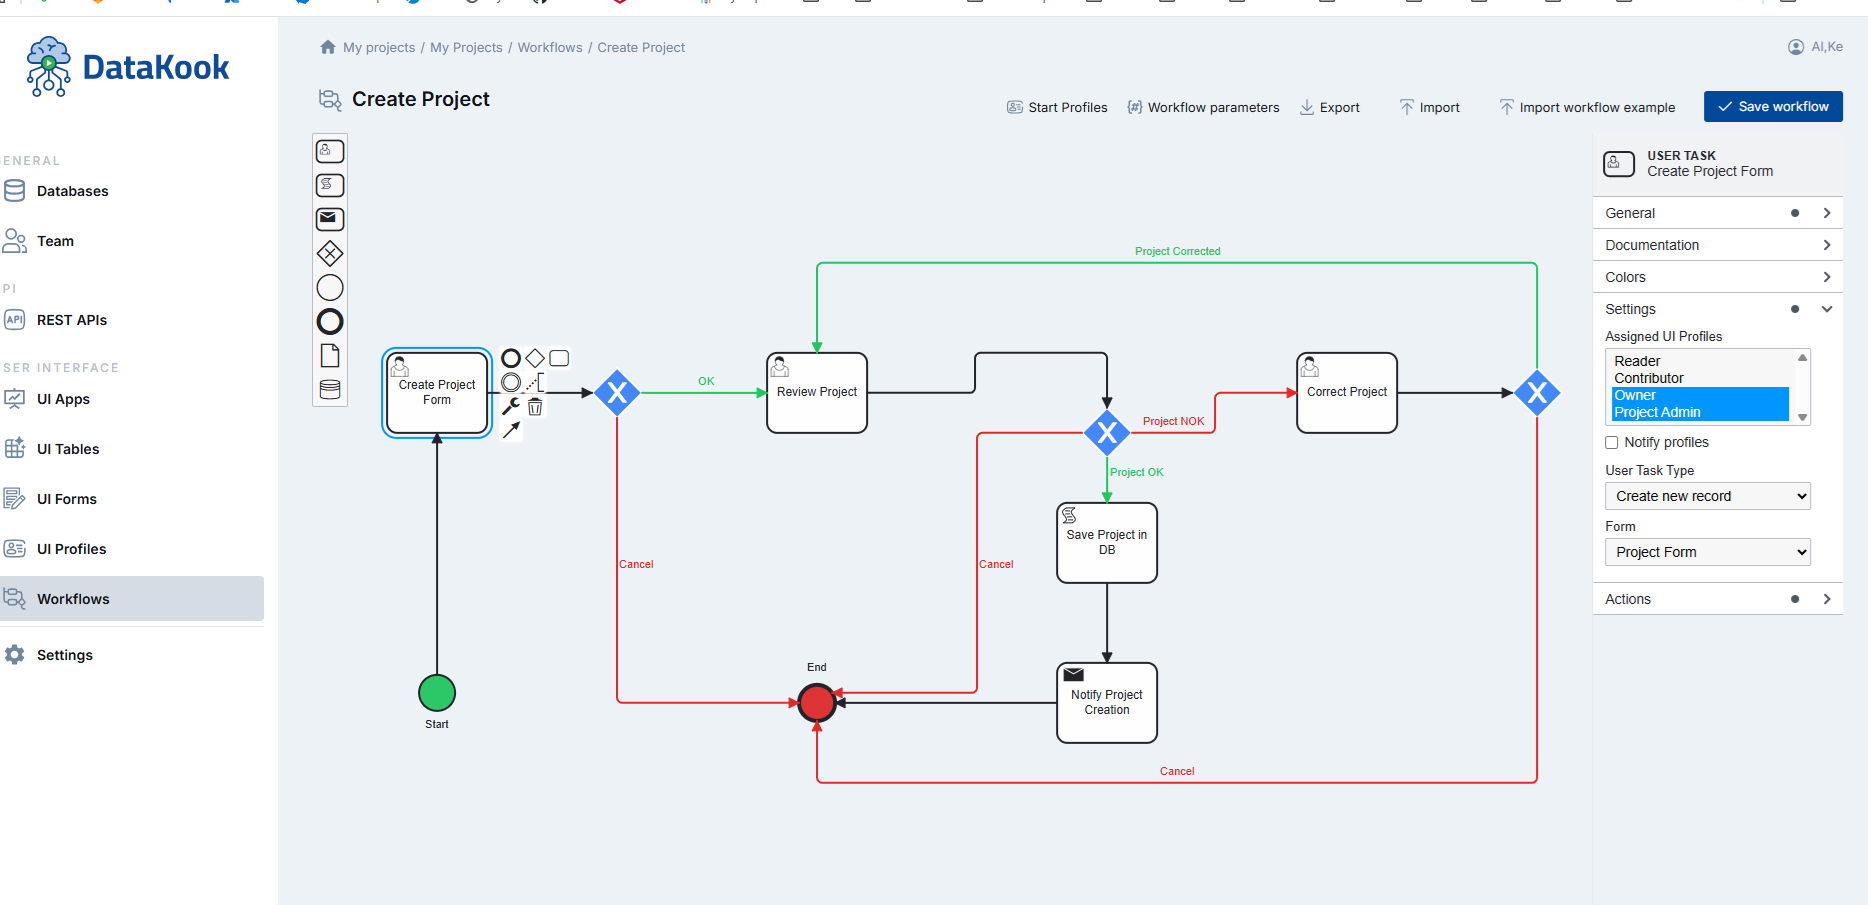Click the Start Profiles icon button

point(1014,107)
